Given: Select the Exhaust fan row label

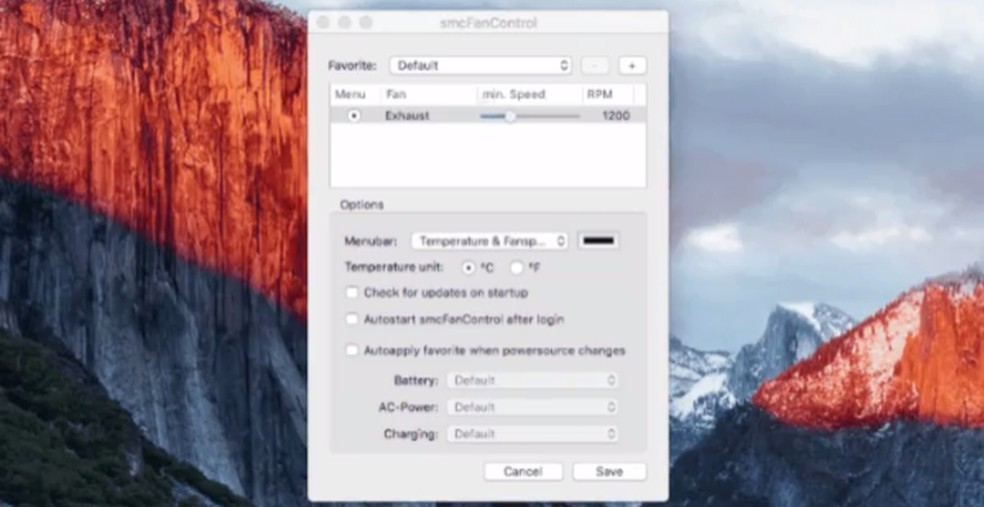Looking at the screenshot, I should pos(407,115).
